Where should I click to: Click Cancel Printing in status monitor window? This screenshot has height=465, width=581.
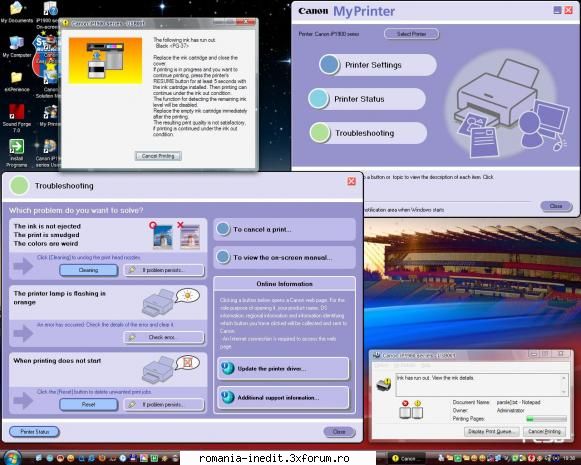point(544,432)
